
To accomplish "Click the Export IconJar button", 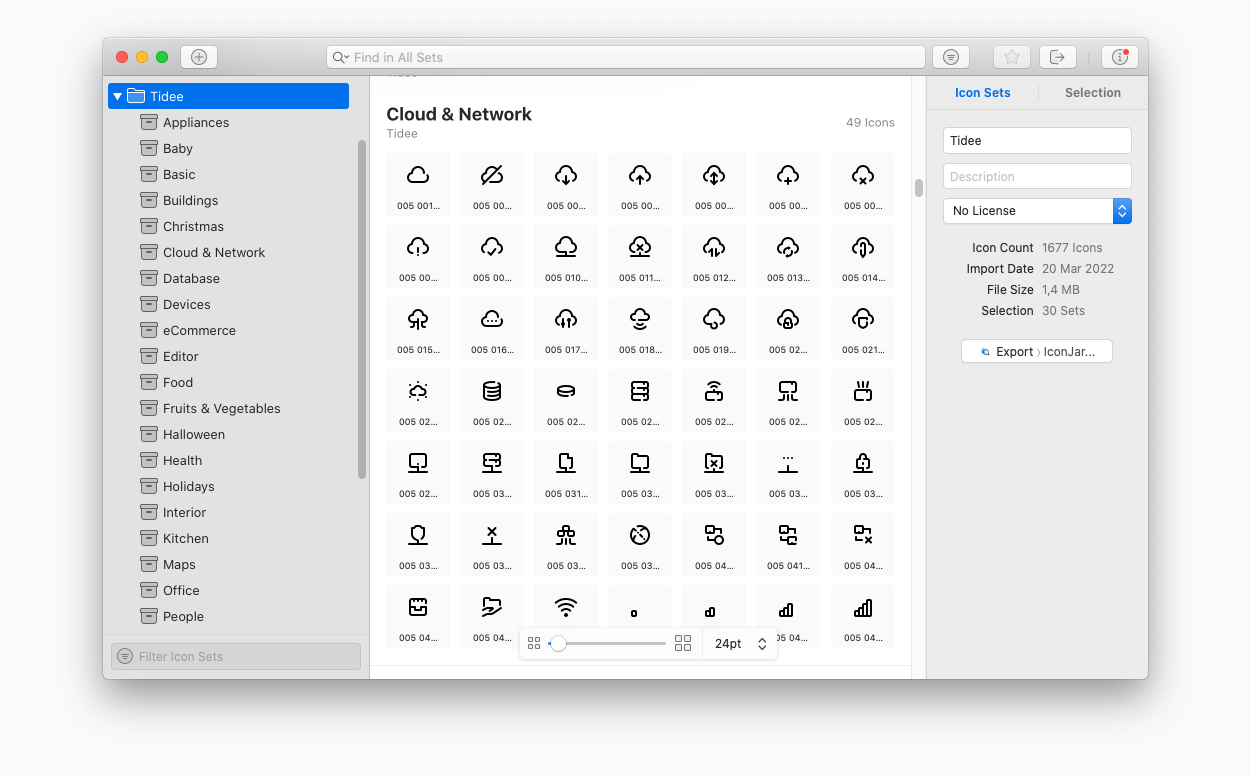I will 1037,351.
